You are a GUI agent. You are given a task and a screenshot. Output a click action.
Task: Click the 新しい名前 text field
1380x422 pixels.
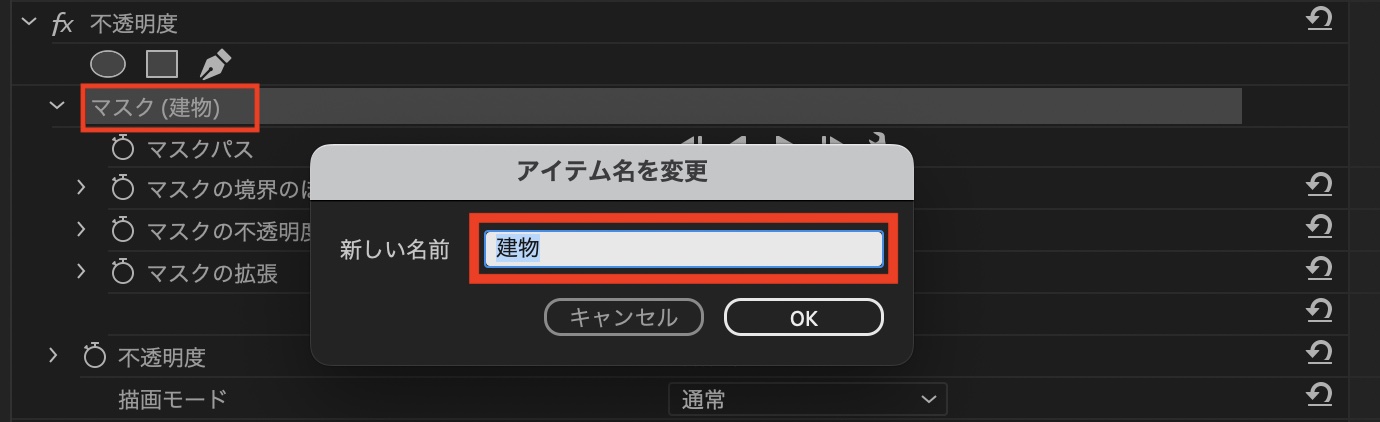coord(684,249)
